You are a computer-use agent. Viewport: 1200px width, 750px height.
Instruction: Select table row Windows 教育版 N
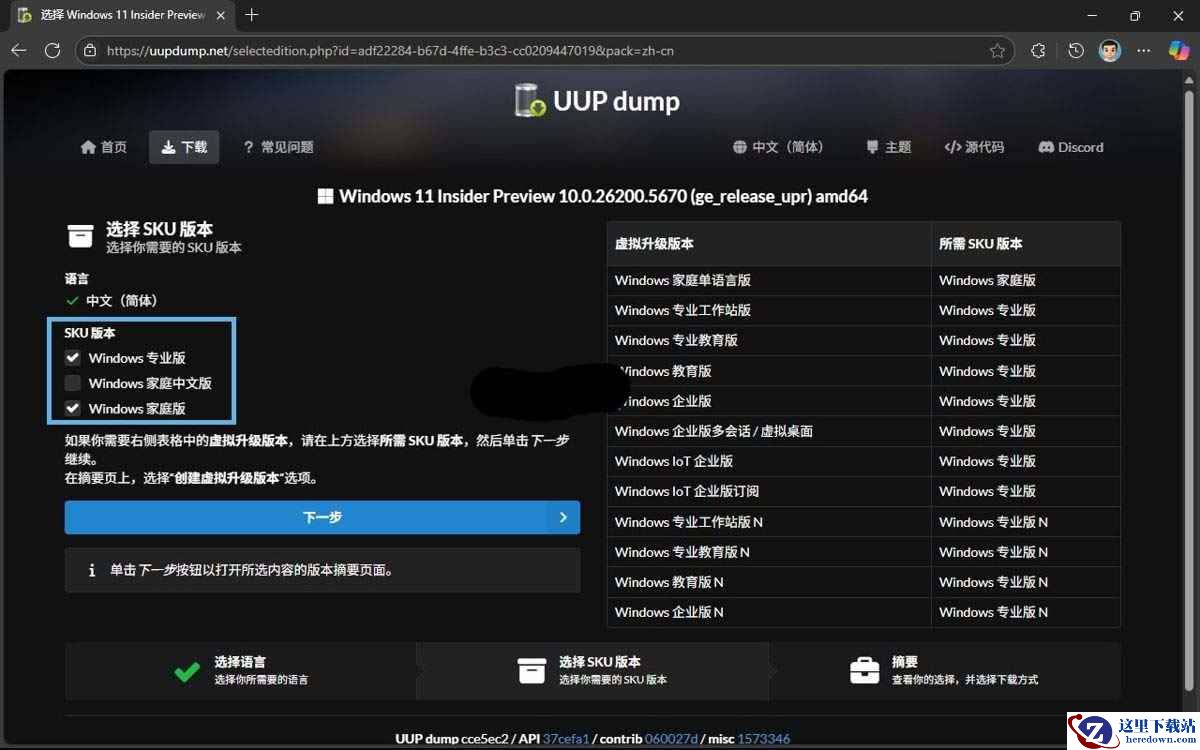tap(863, 582)
